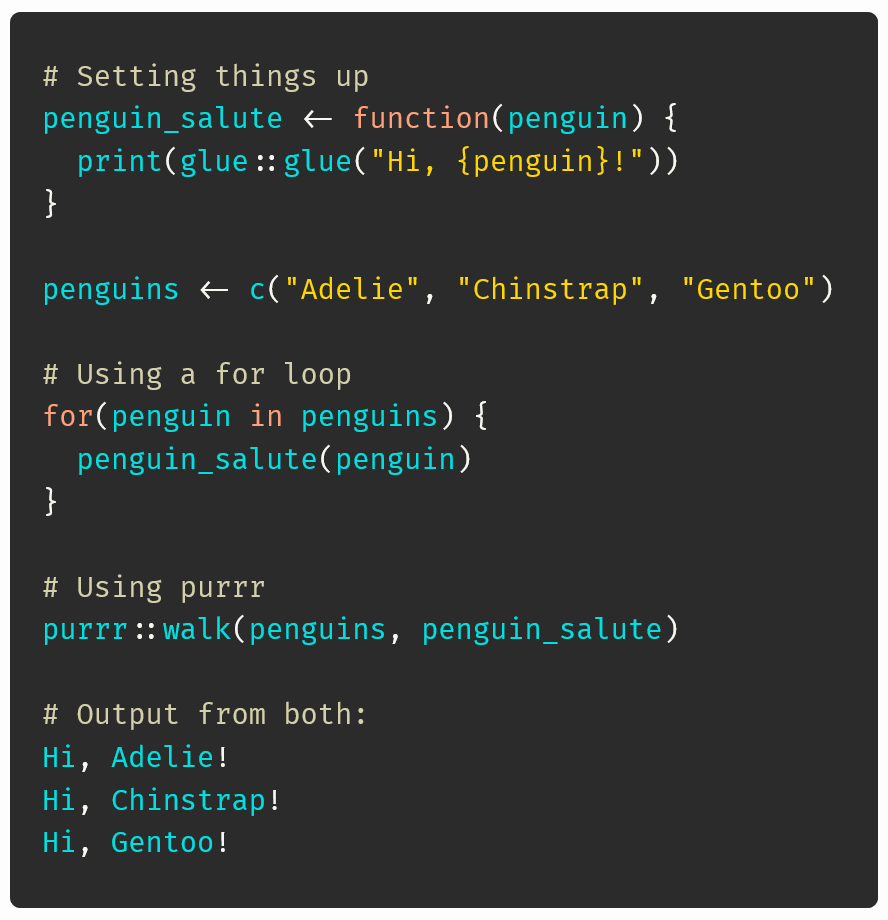Click the quoted "Gentoo" string in the vector
This screenshot has width=888, height=920.
(x=748, y=290)
